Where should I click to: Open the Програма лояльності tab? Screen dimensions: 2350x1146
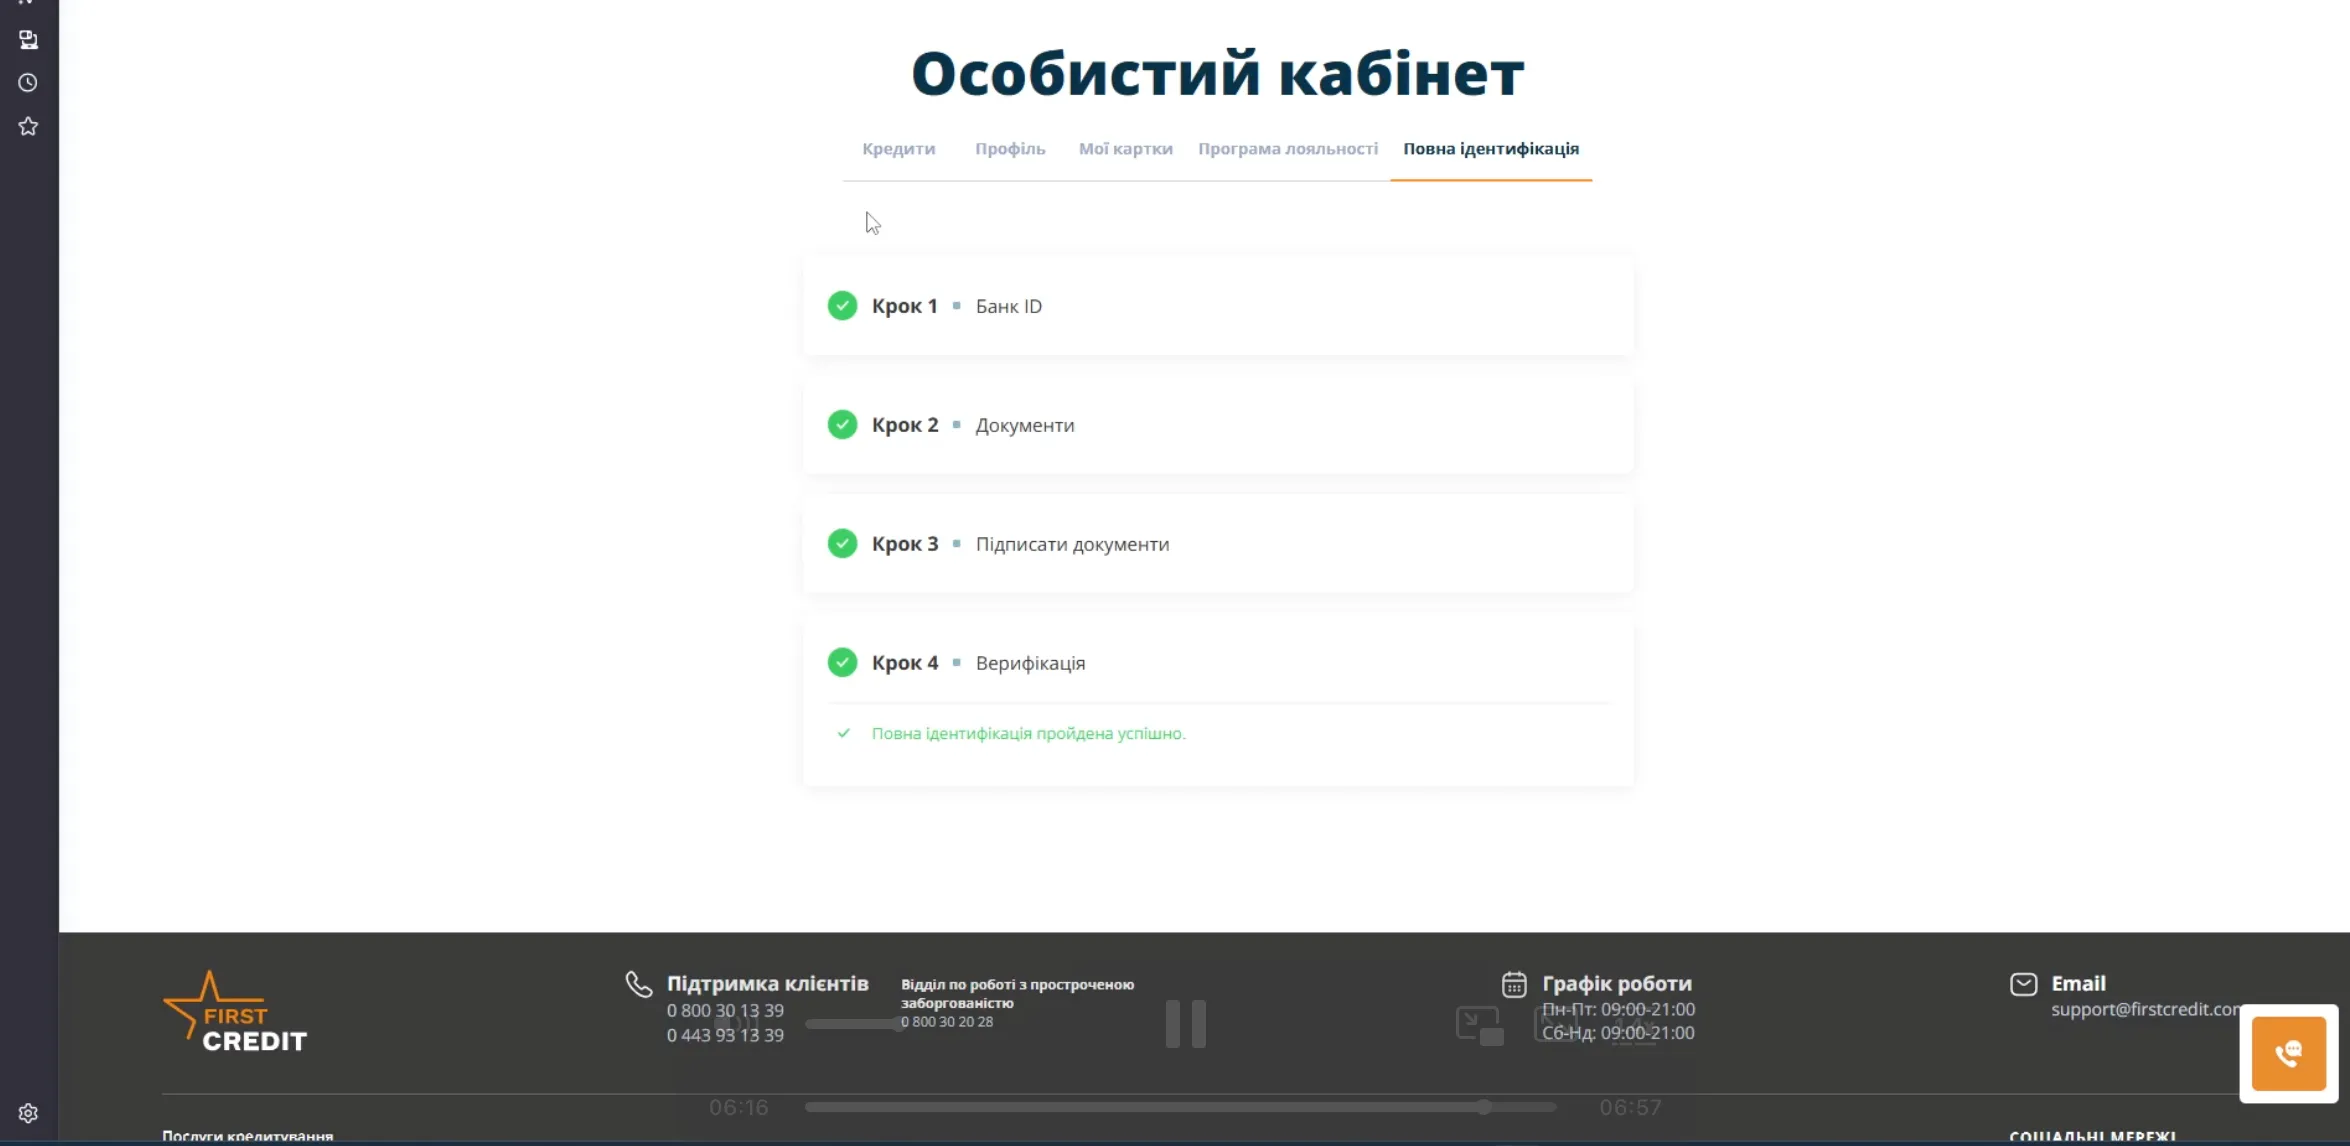(x=1287, y=148)
